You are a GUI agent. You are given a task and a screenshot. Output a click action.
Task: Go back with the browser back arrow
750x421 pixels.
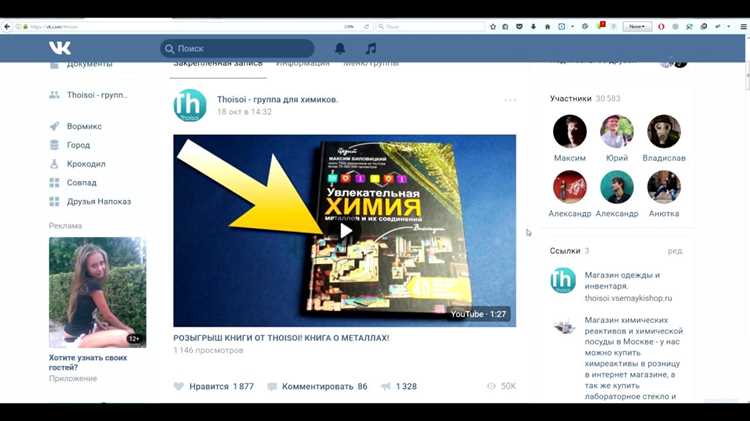pyautogui.click(x=7, y=27)
